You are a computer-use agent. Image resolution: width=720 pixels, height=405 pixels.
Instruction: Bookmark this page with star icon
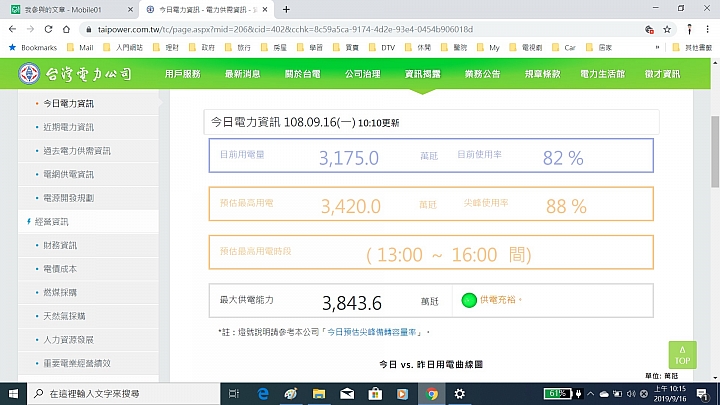tap(667, 29)
